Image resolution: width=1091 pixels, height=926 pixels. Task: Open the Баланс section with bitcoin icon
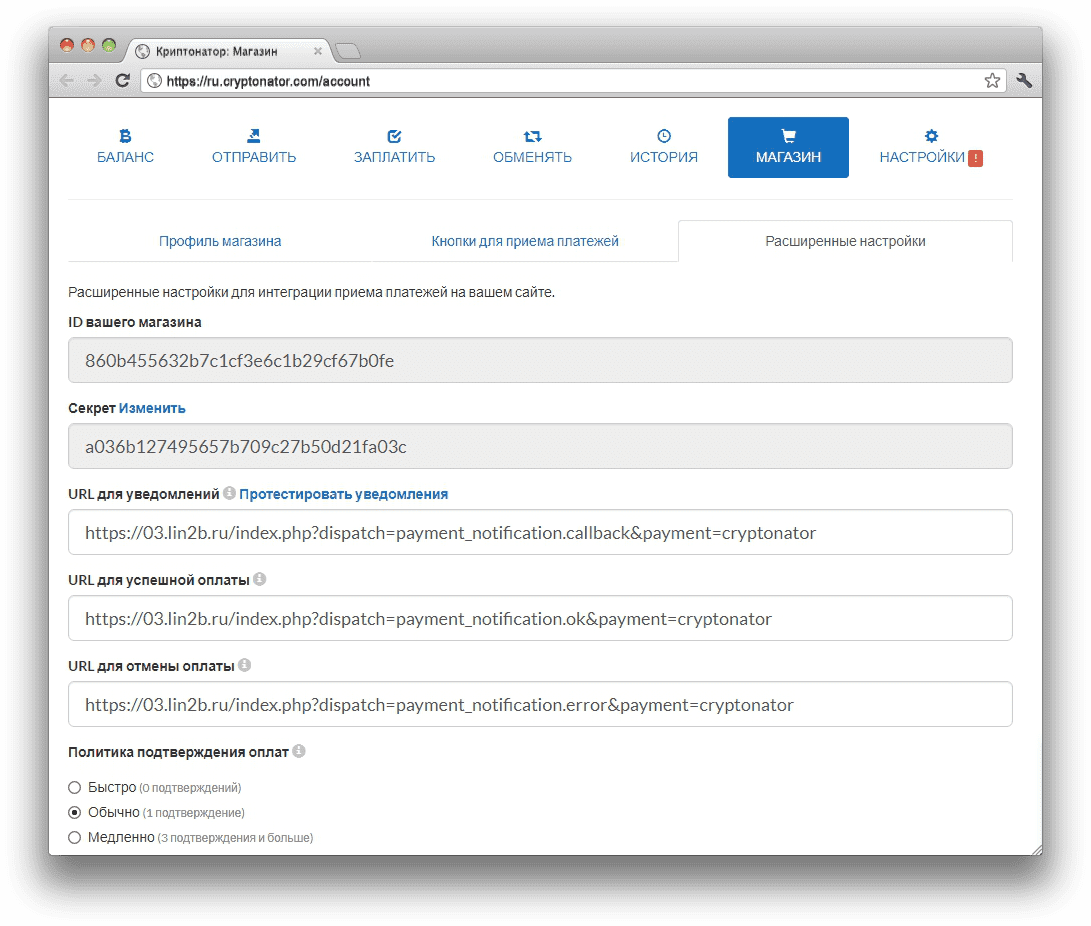coord(125,147)
